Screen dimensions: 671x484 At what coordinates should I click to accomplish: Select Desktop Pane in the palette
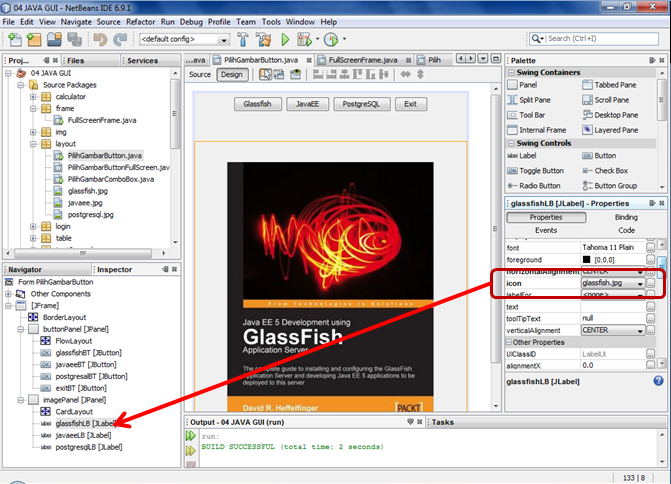(610, 115)
